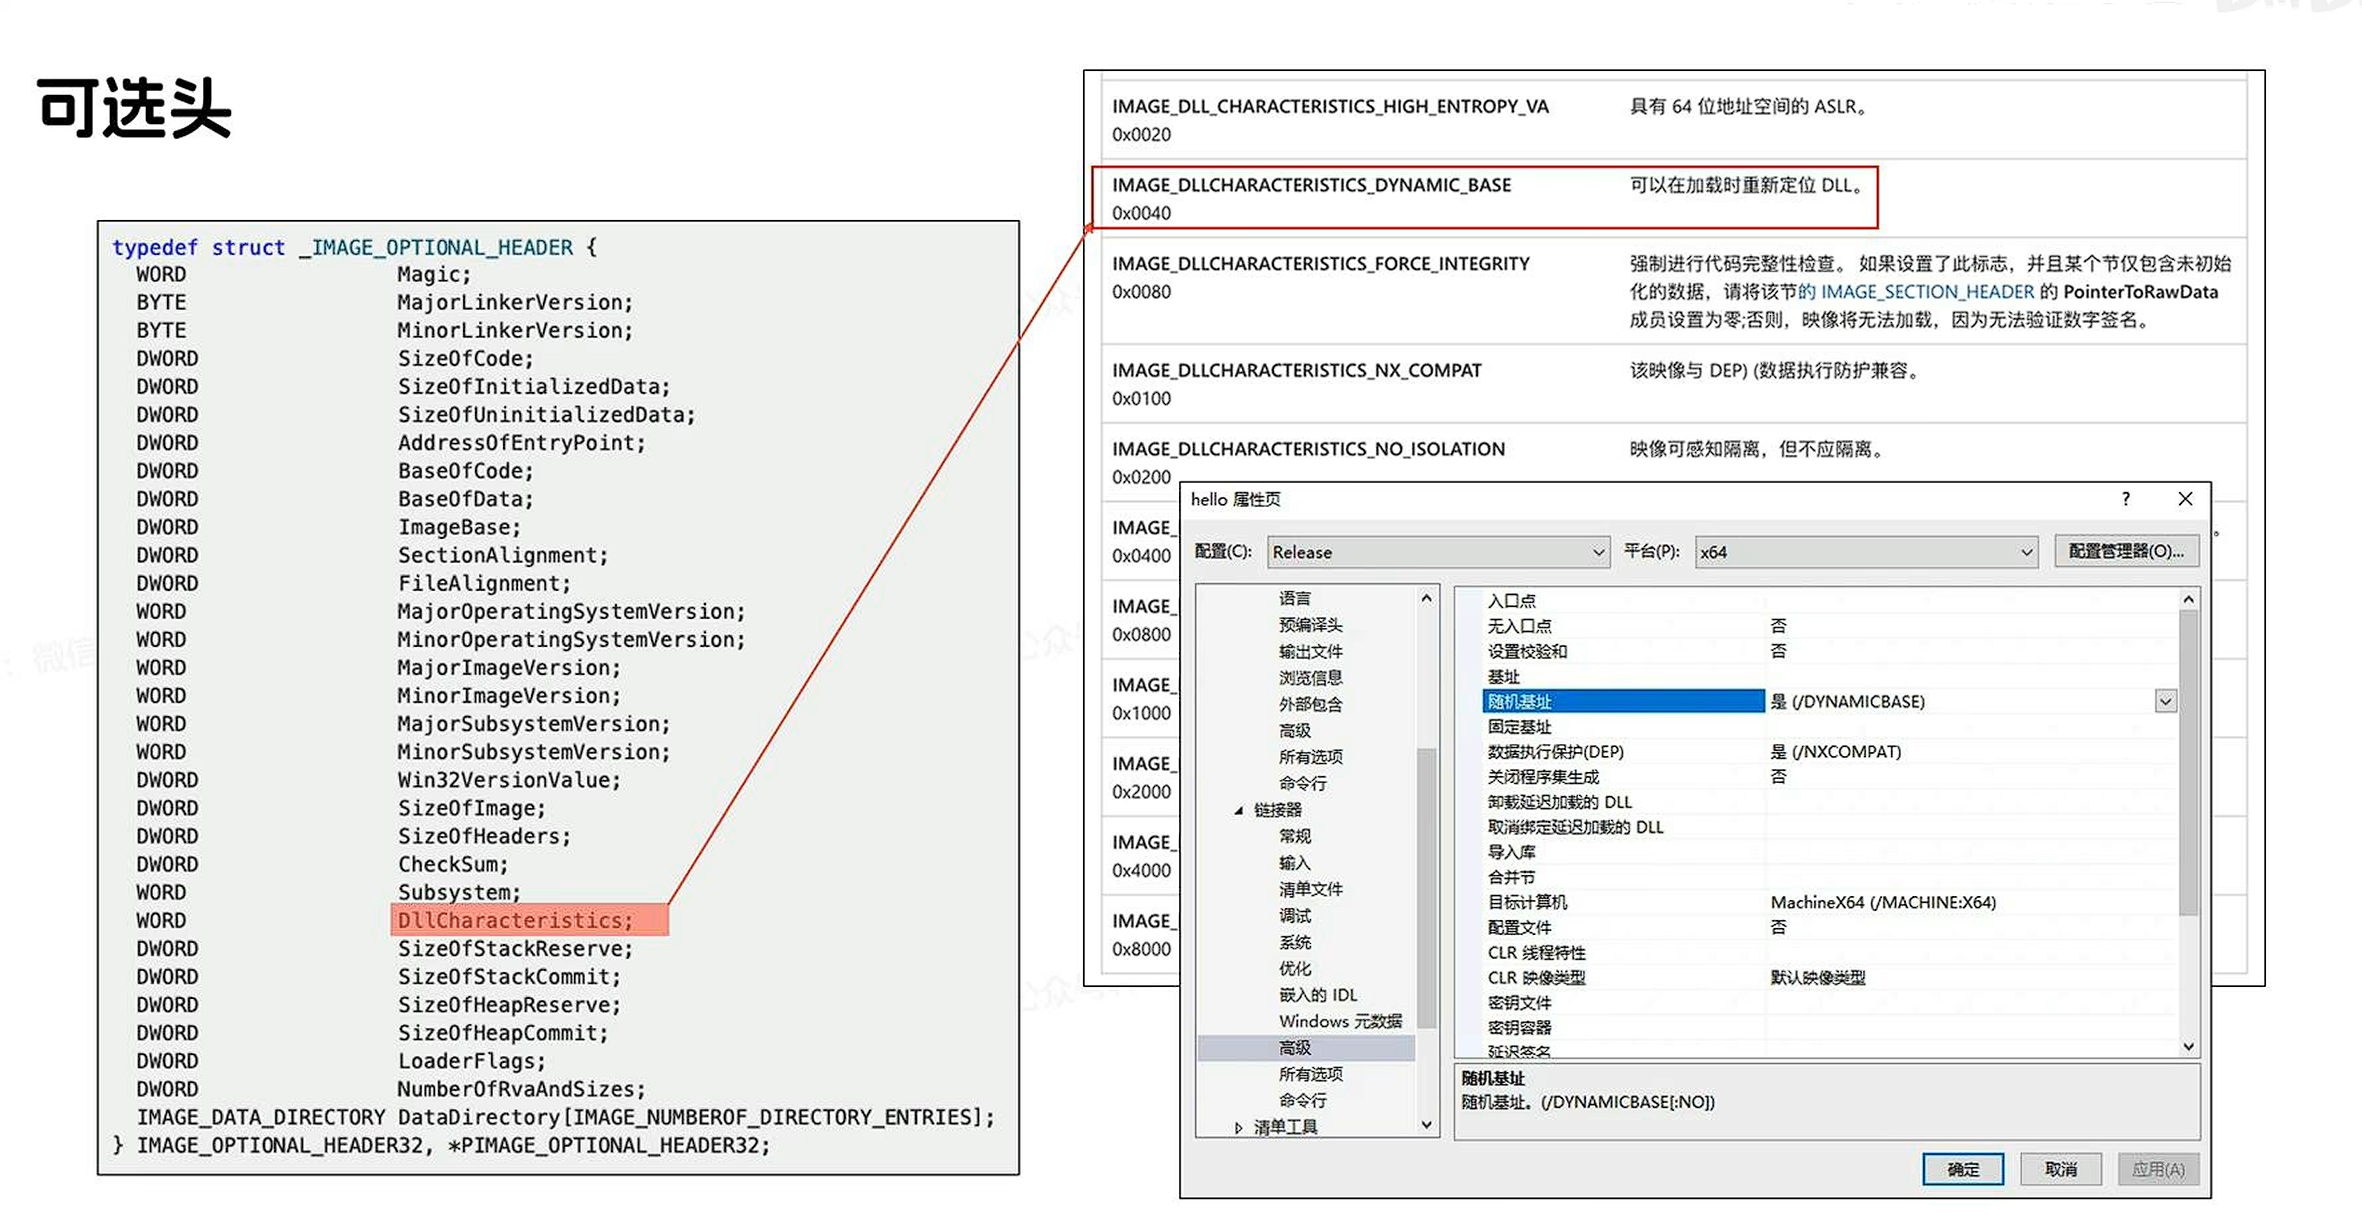Viewport: 2362px width, 1215px height.
Task: Click the help question mark icon
Action: [2125, 499]
